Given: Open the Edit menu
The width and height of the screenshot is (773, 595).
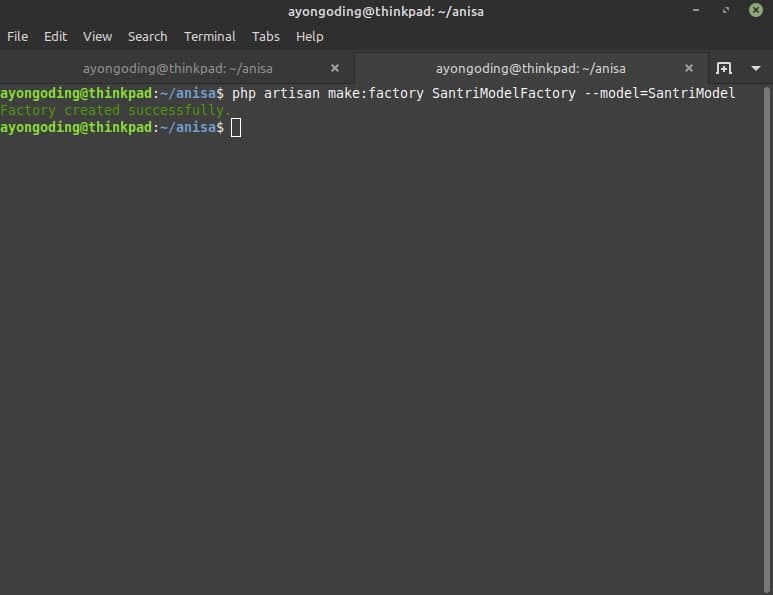Looking at the screenshot, I should (x=55, y=36).
